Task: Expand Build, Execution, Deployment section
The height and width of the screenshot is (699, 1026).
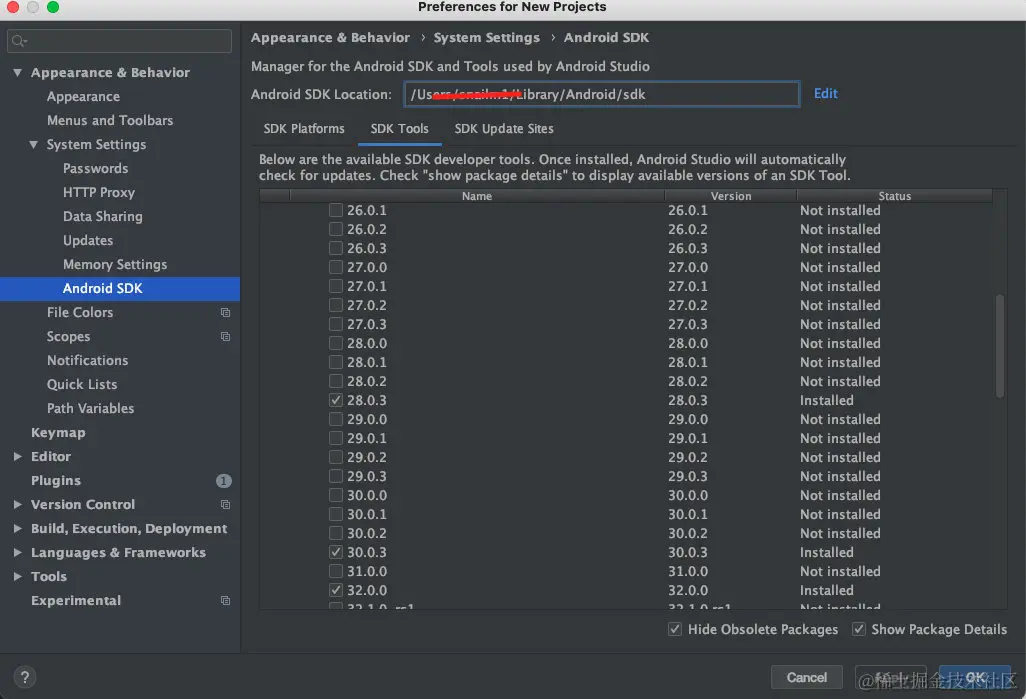Action: pos(18,529)
